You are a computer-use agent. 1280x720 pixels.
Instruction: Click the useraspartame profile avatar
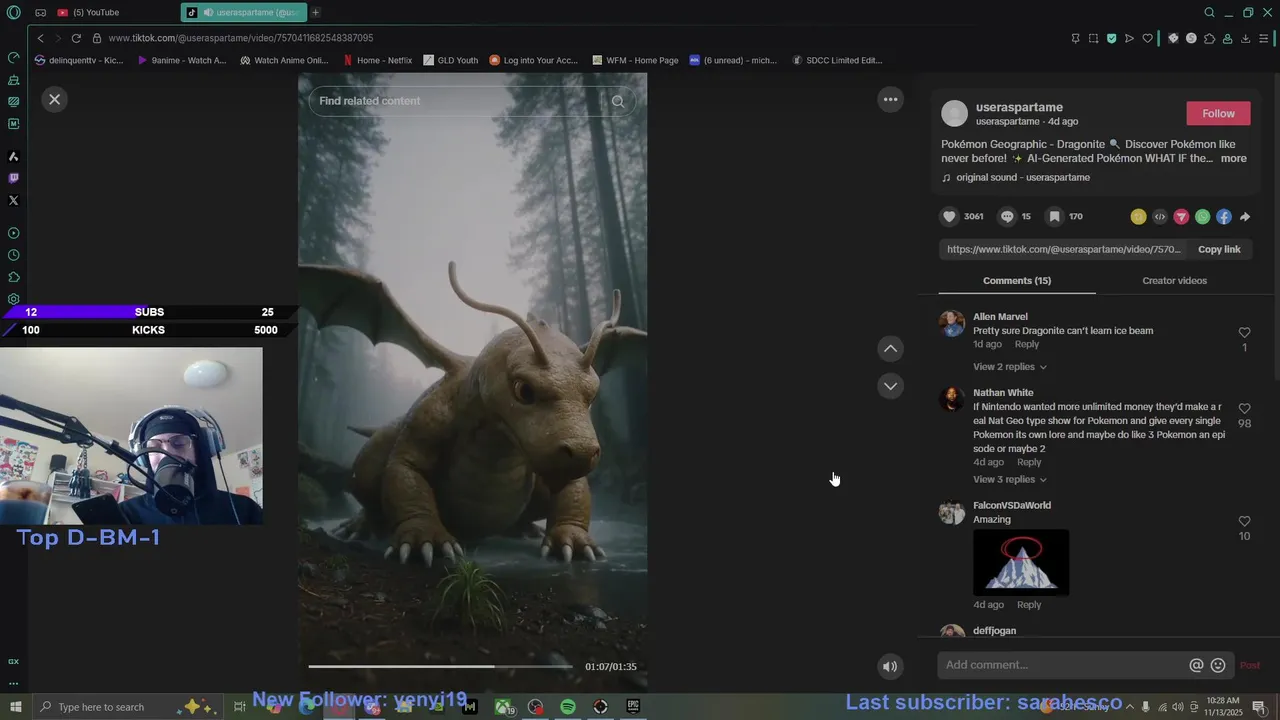(955, 113)
